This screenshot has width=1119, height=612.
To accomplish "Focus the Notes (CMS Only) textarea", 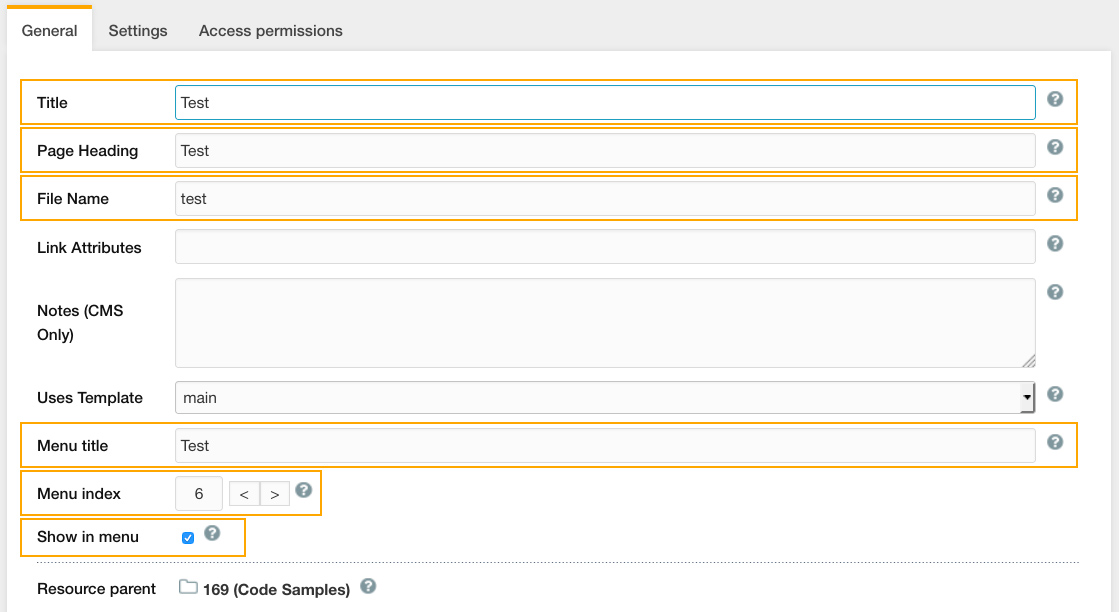I will click(605, 323).
